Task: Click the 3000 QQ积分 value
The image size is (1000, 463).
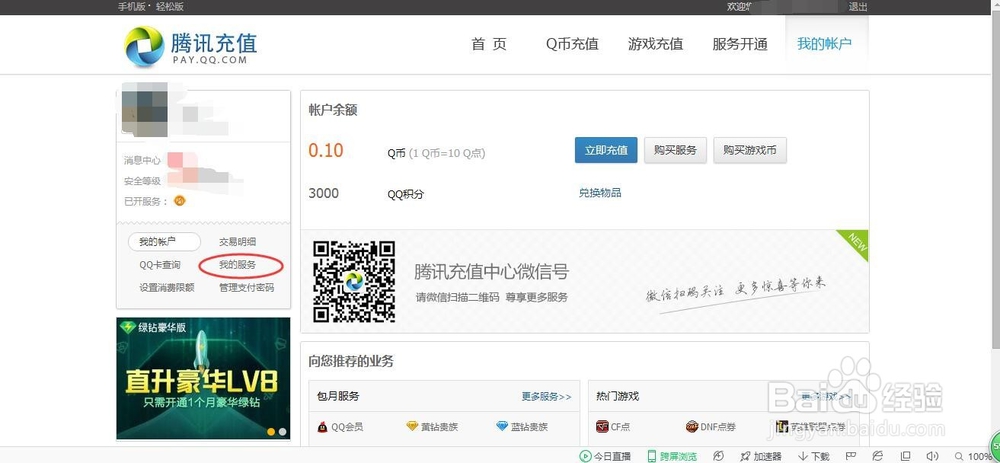Action: (x=323, y=193)
